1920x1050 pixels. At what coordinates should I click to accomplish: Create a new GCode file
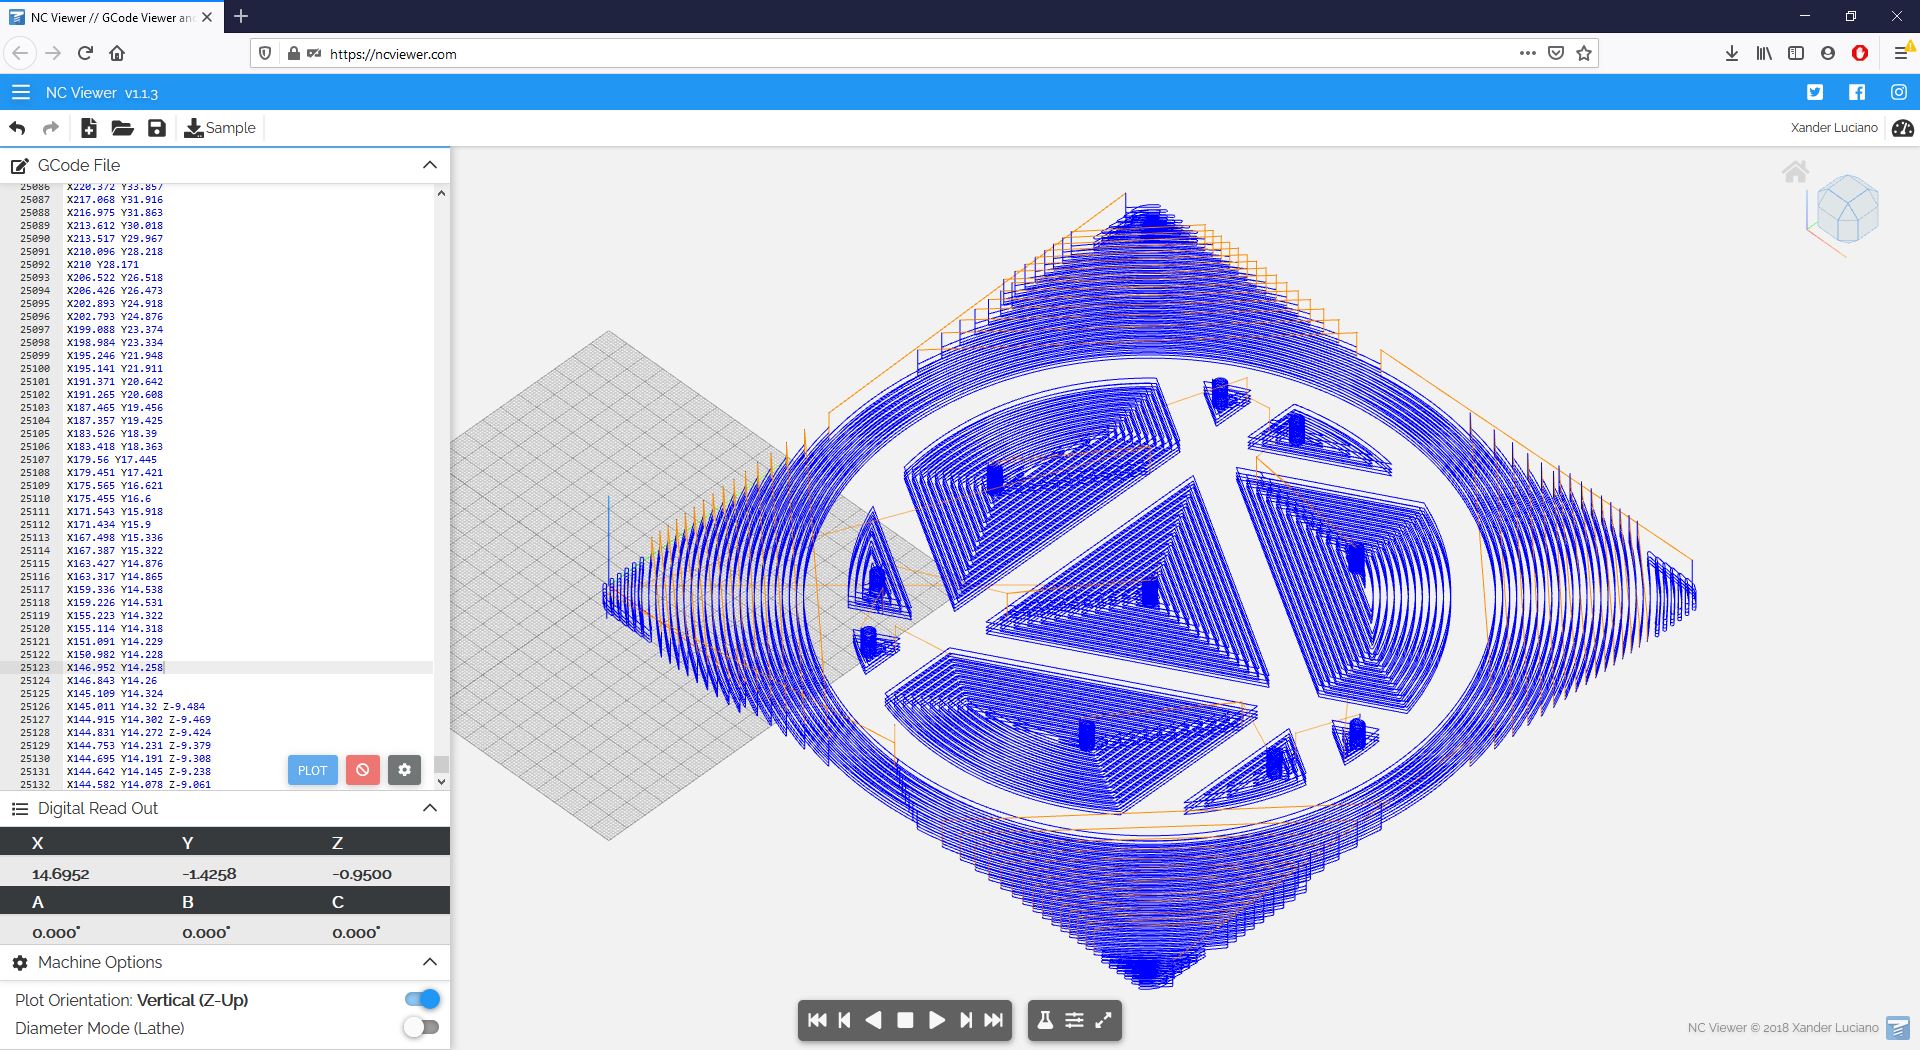click(89, 128)
